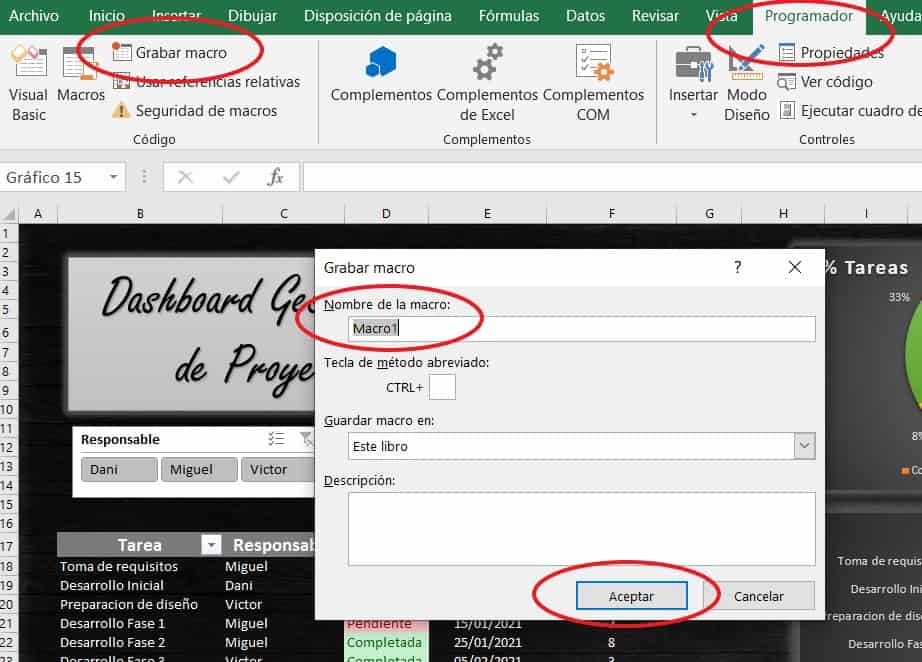Open the blue Complementos add-ins button
Image resolution: width=922 pixels, height=662 pixels.
tap(381, 74)
